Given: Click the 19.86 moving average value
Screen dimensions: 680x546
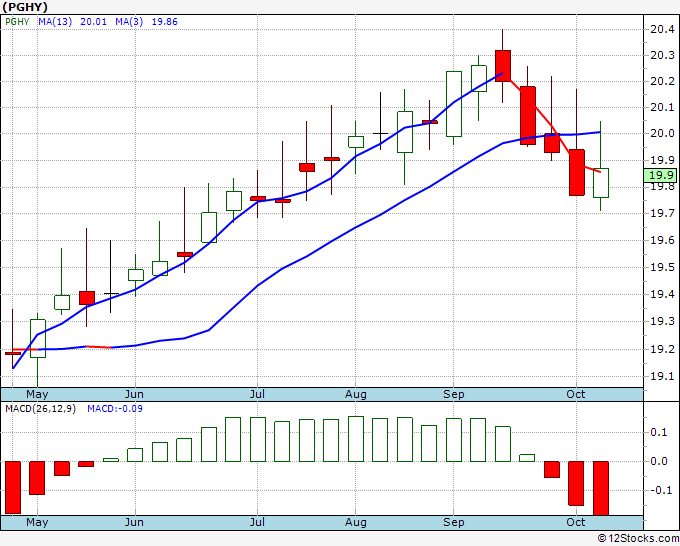Looking at the screenshot, I should coord(164,22).
